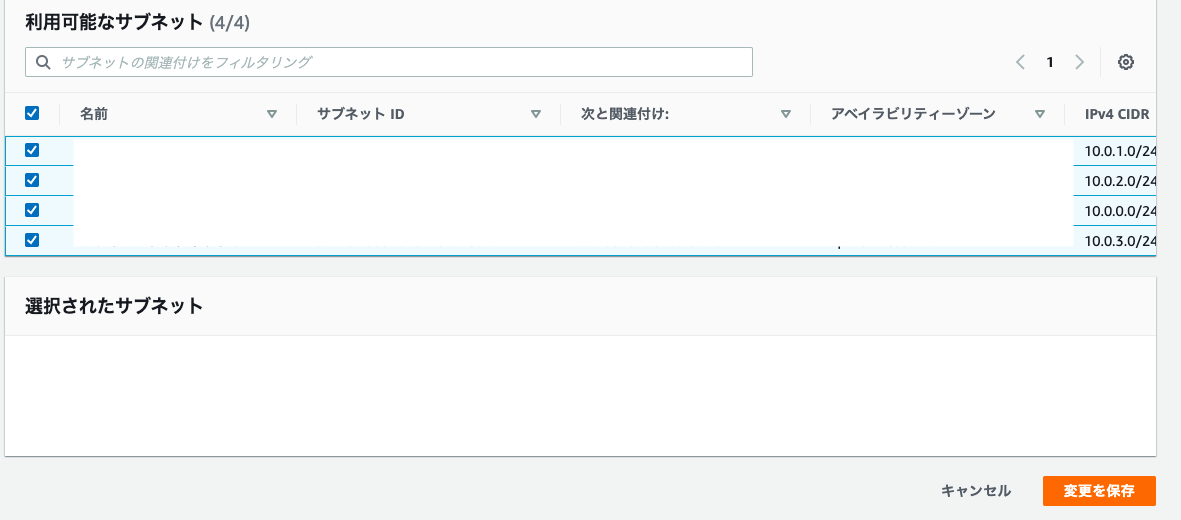Screen dimensions: 1181x520
Task: Sort by 名前 column arrow
Action: [x=272, y=115]
